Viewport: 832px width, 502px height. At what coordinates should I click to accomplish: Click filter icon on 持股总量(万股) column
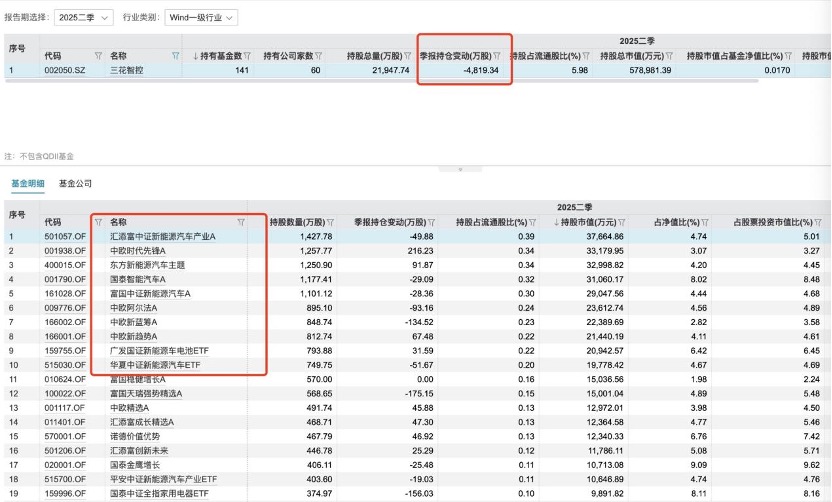click(405, 56)
